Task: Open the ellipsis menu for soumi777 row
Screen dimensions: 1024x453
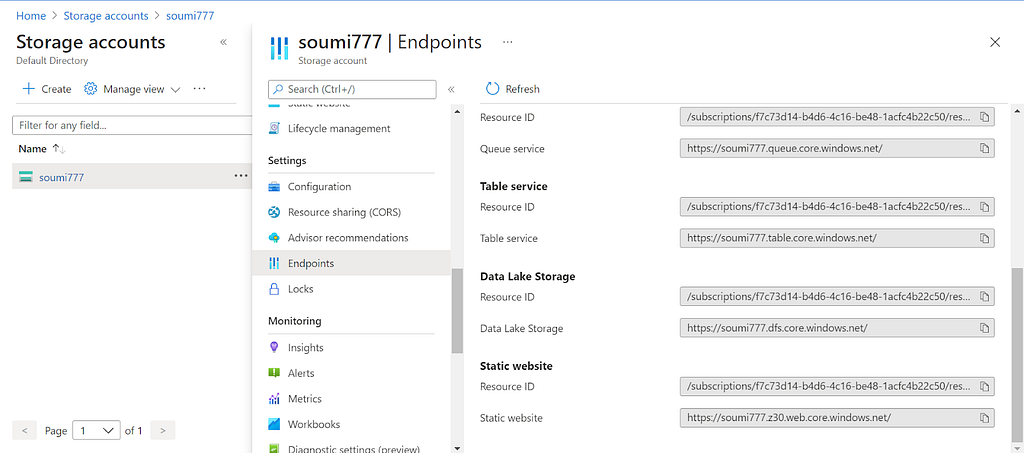Action: [x=240, y=176]
